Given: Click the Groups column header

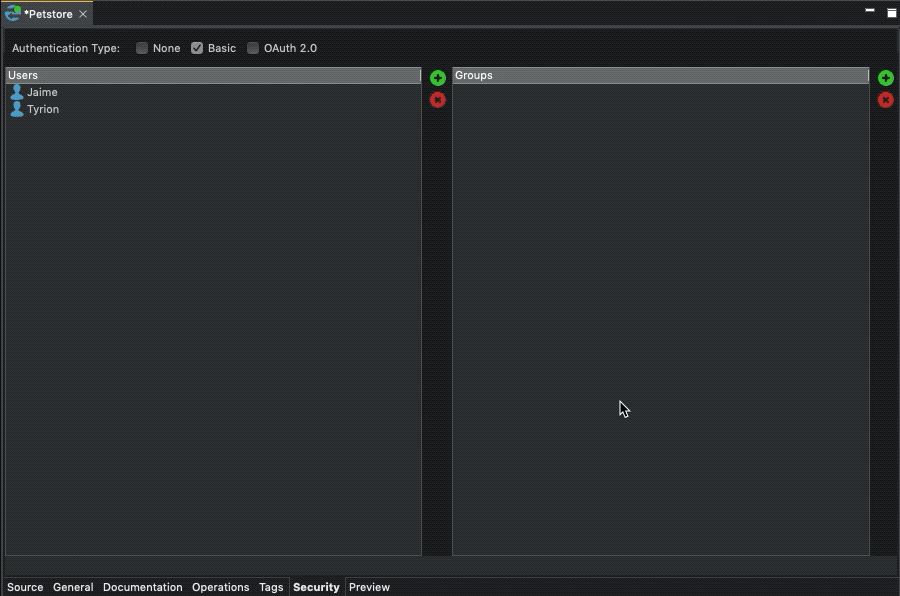Looking at the screenshot, I should point(661,75).
